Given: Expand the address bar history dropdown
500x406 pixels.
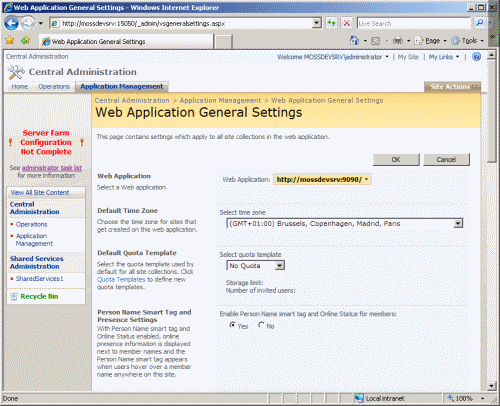Looking at the screenshot, I should (x=317, y=23).
